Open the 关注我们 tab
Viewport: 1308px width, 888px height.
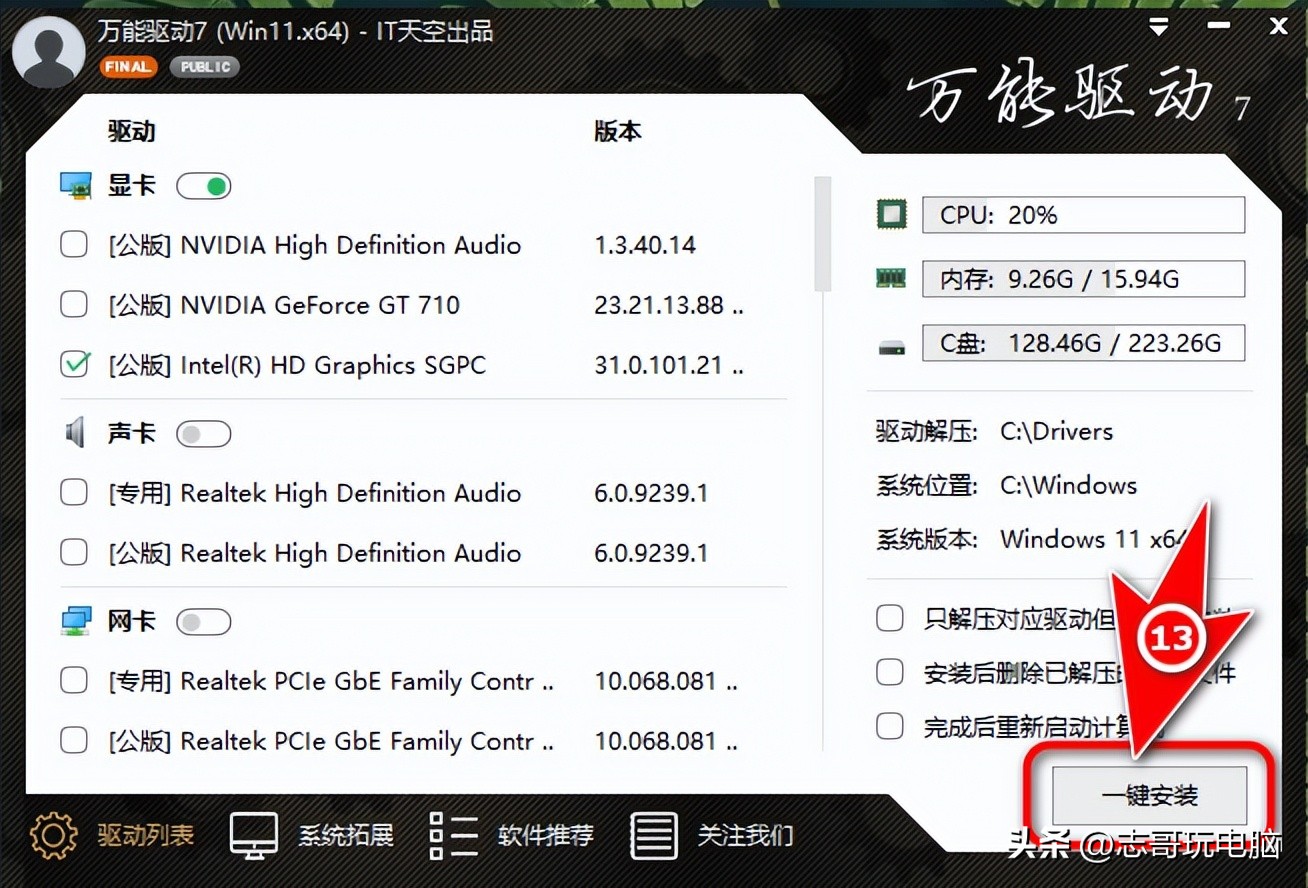(x=712, y=836)
